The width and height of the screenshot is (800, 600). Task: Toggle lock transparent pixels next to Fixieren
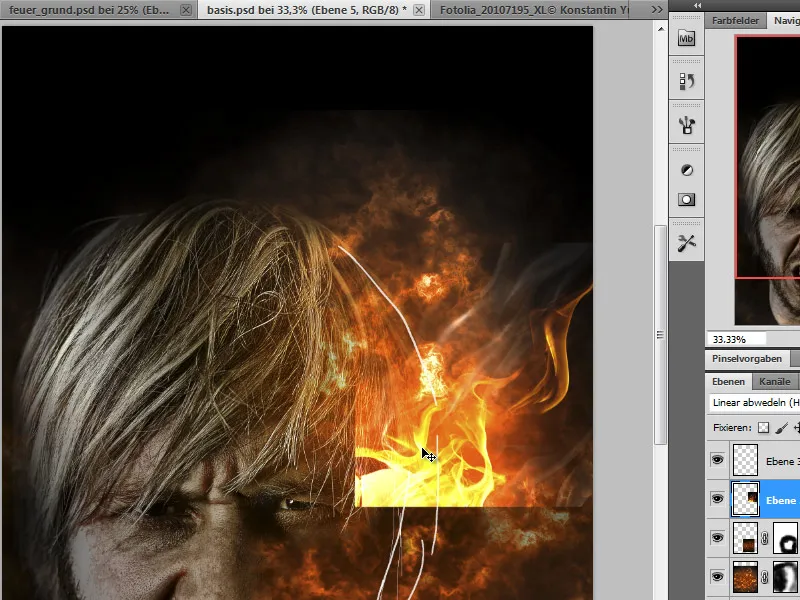click(763, 428)
